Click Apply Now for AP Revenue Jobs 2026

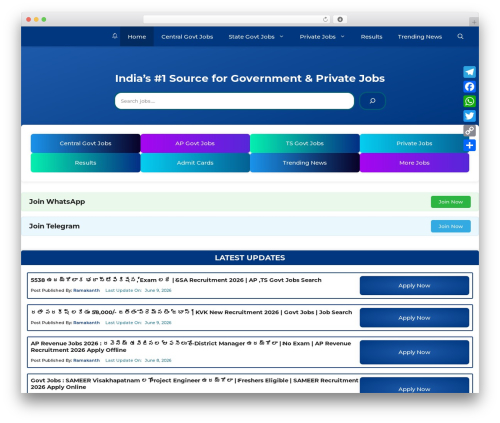click(414, 352)
